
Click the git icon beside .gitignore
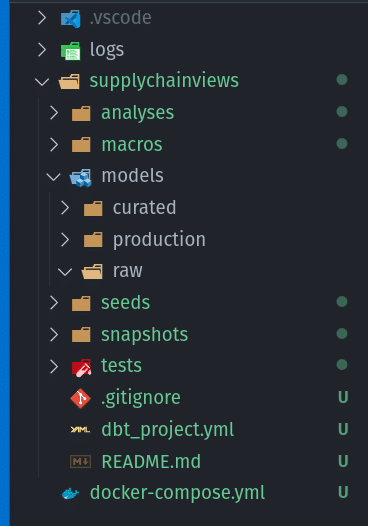[81, 399]
